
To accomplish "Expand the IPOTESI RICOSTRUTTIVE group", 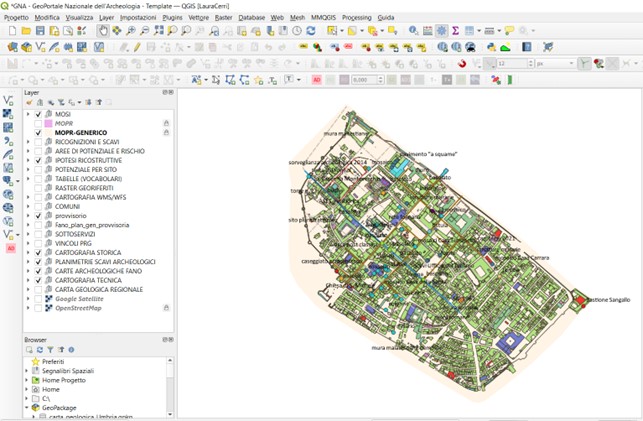I will coord(28,160).
